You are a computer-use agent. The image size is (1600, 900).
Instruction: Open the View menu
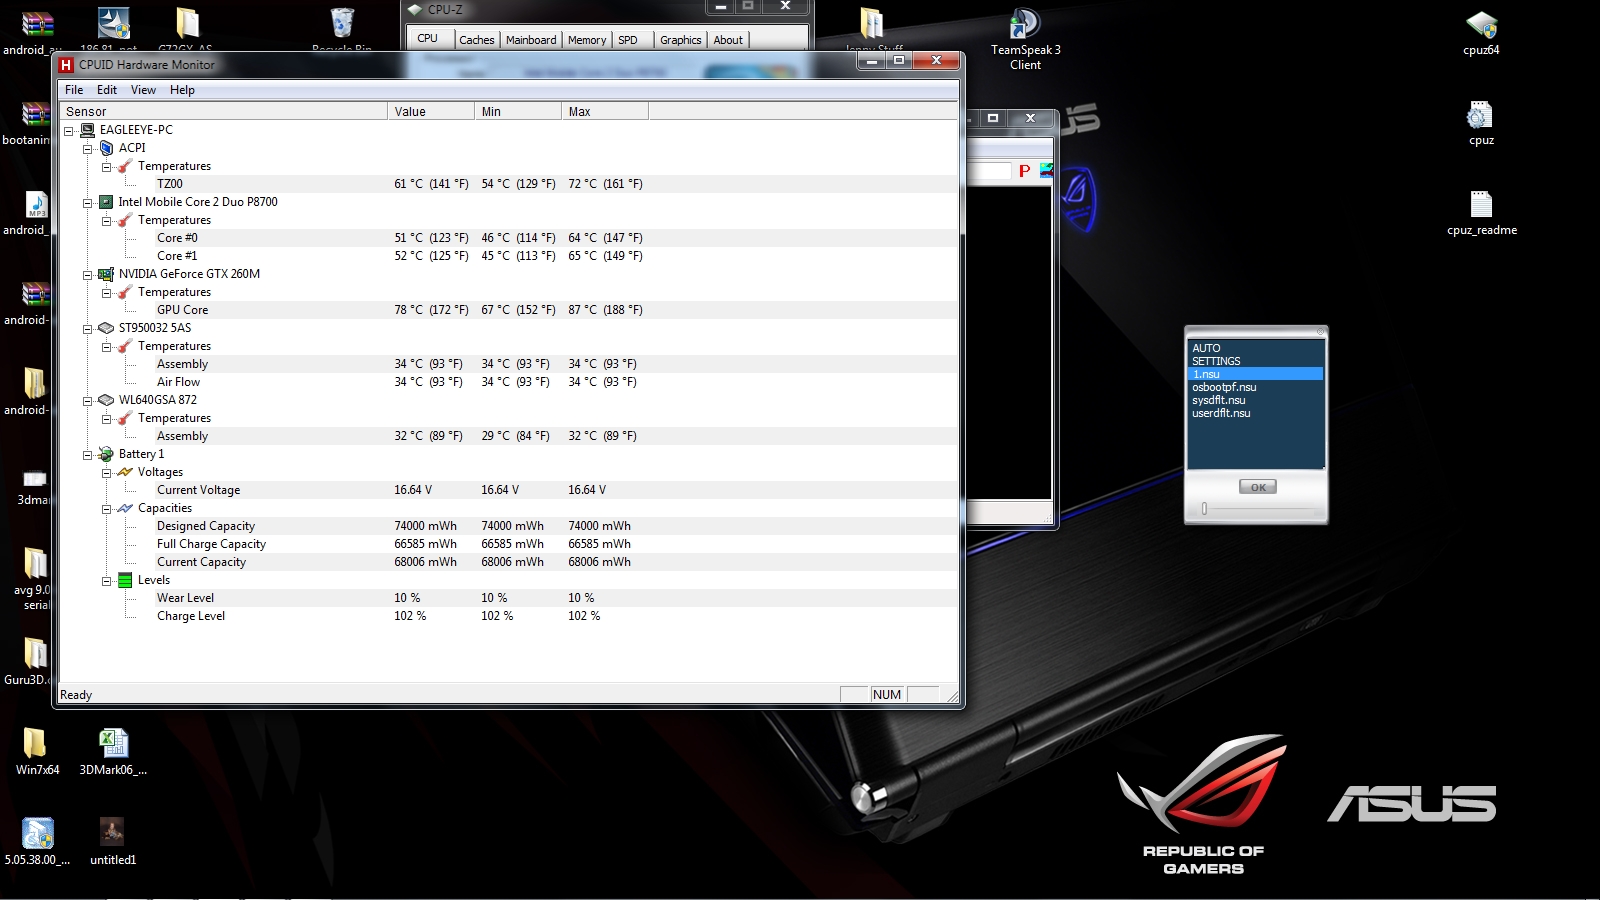tap(143, 90)
